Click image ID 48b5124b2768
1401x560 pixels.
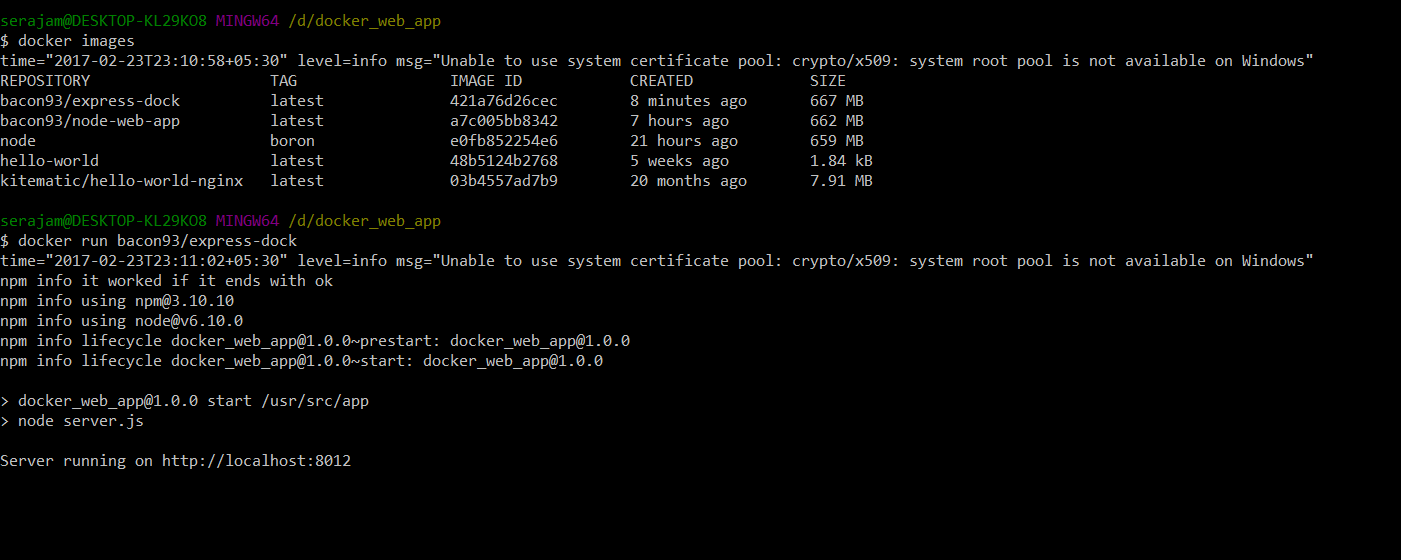504,161
